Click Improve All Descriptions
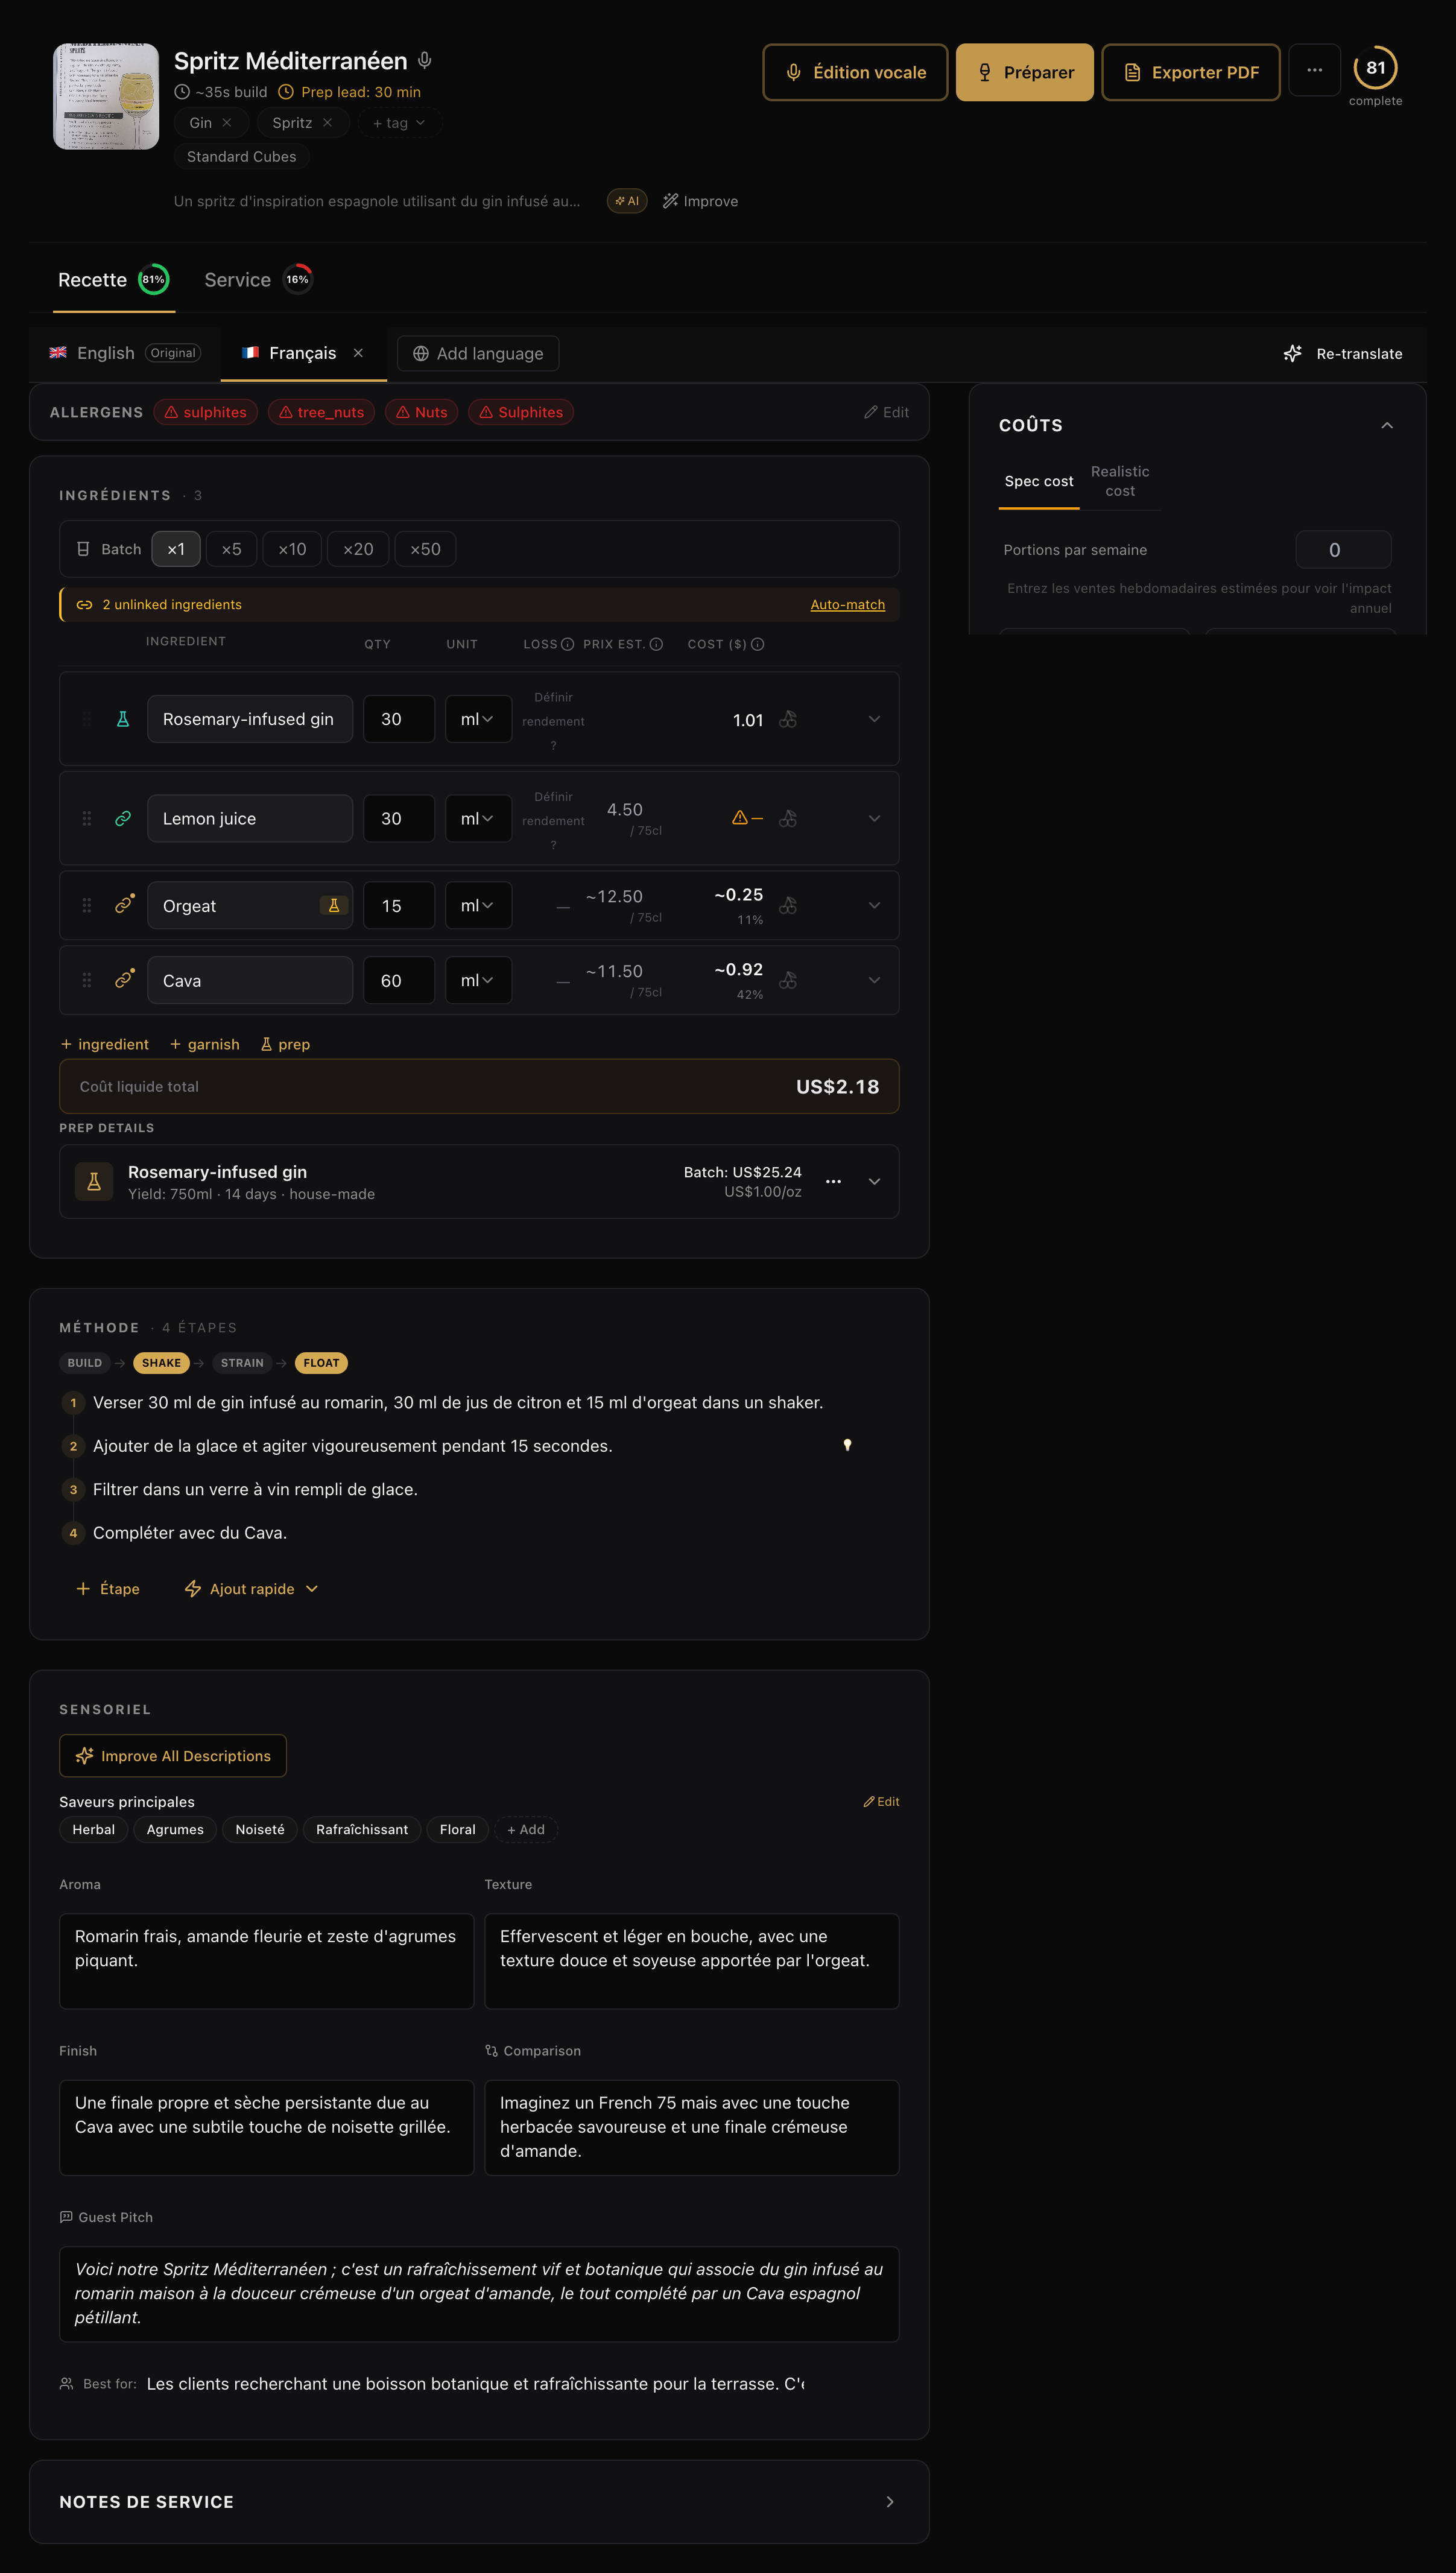Screen dimensions: 1456x2573 pyautogui.click(x=173, y=1756)
